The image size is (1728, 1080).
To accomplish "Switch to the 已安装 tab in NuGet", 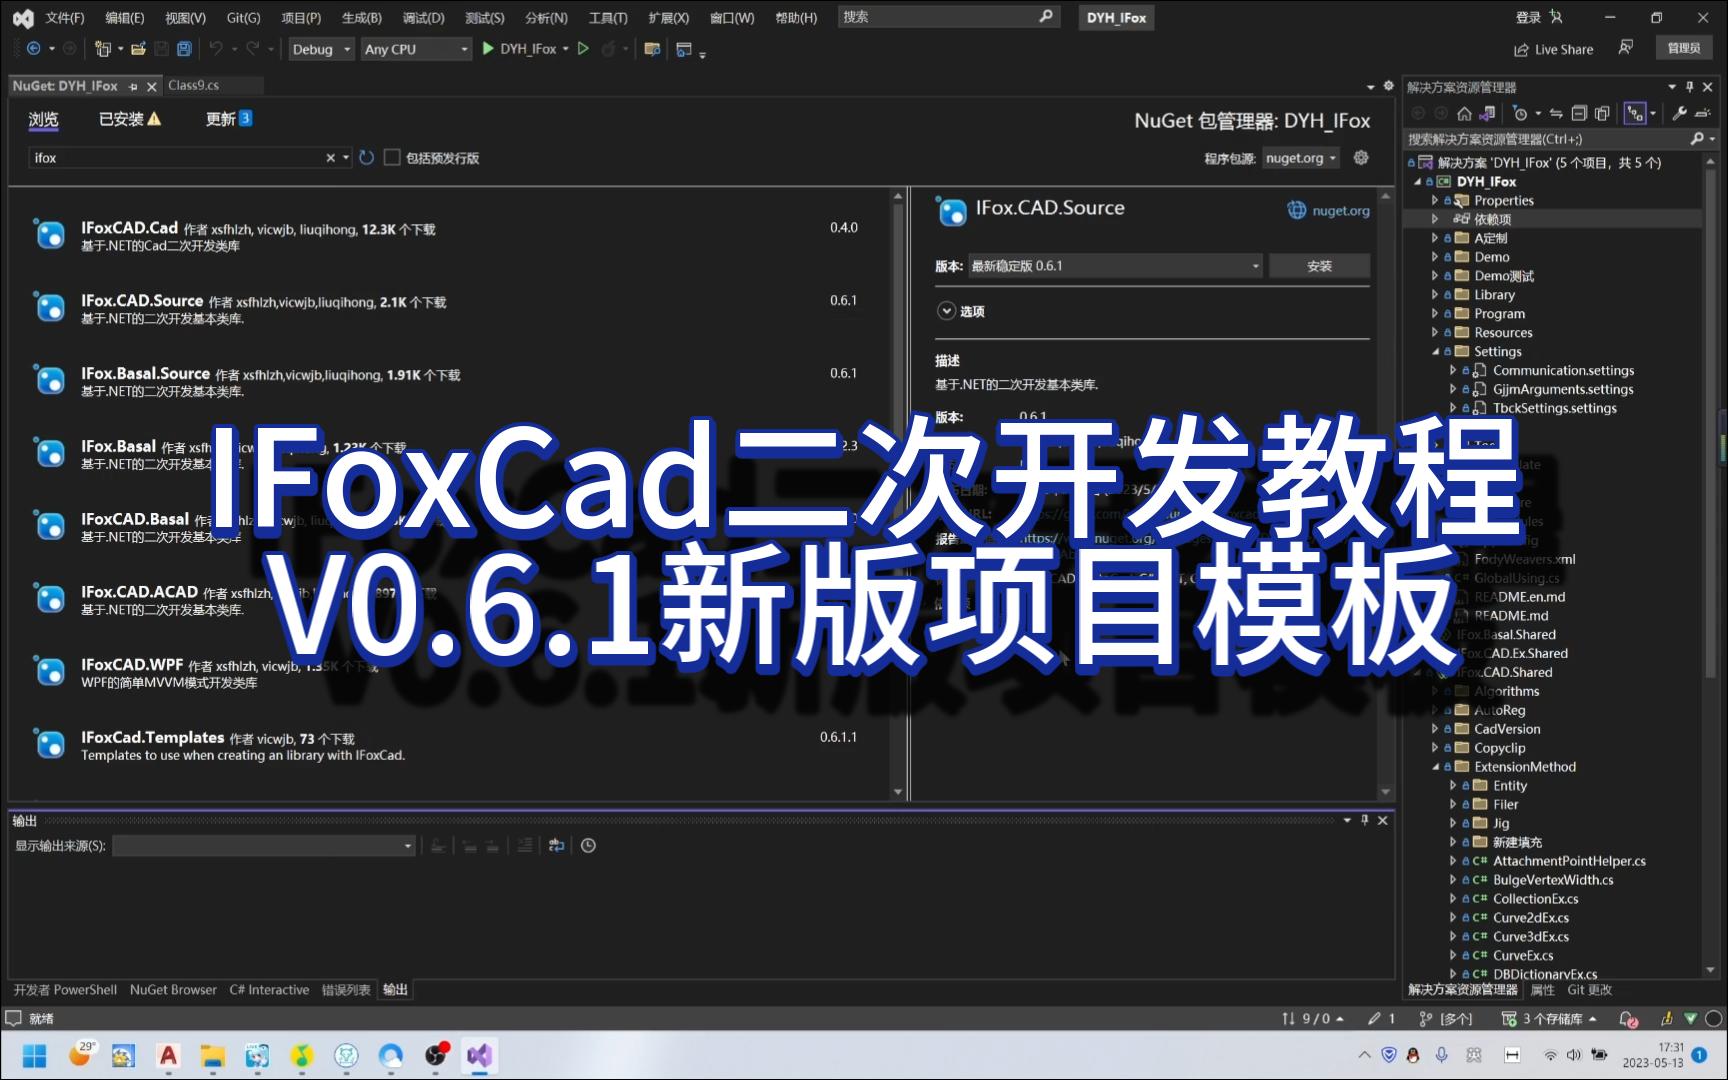I will coord(129,119).
